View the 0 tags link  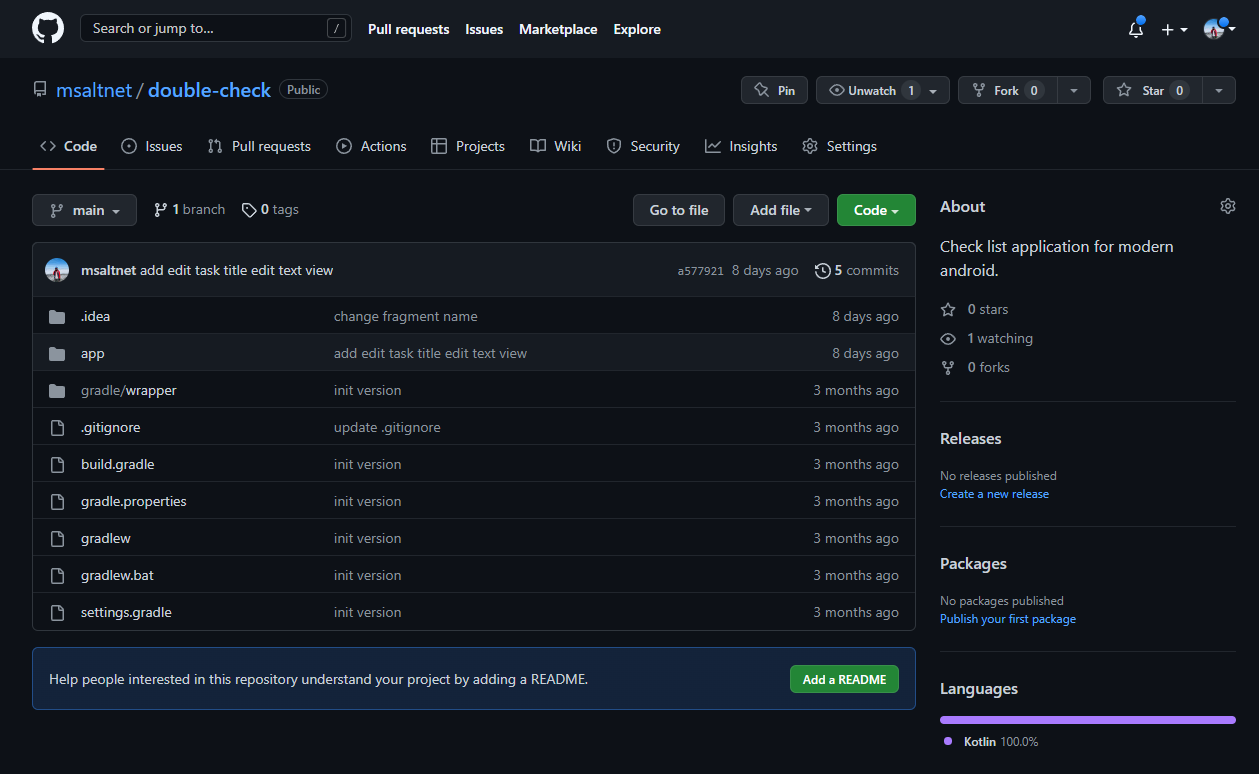point(270,210)
